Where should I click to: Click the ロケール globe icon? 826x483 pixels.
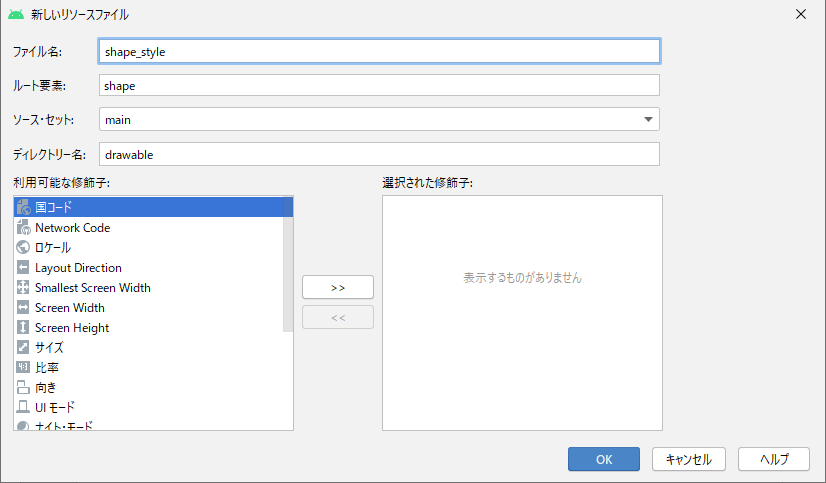coord(23,247)
